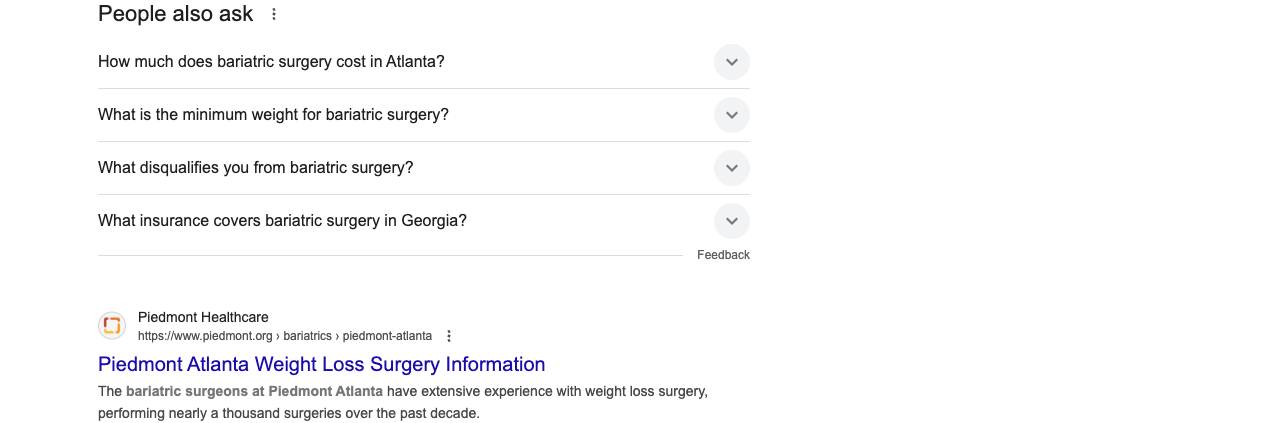Click the Feedback link
Viewport: 1280px width, 423px height.
723,255
